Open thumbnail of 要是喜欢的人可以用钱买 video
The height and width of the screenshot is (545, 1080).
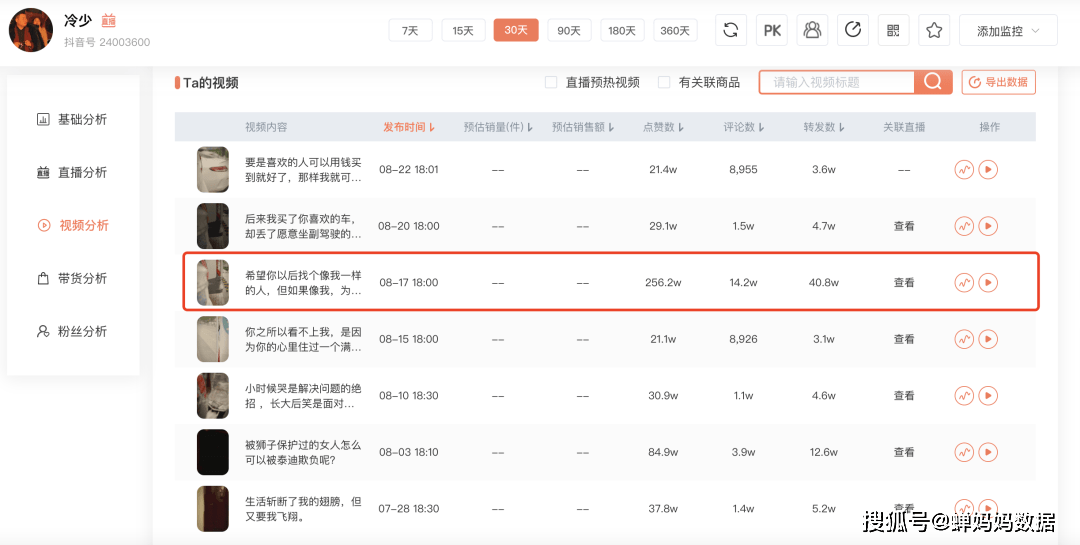[x=213, y=169]
